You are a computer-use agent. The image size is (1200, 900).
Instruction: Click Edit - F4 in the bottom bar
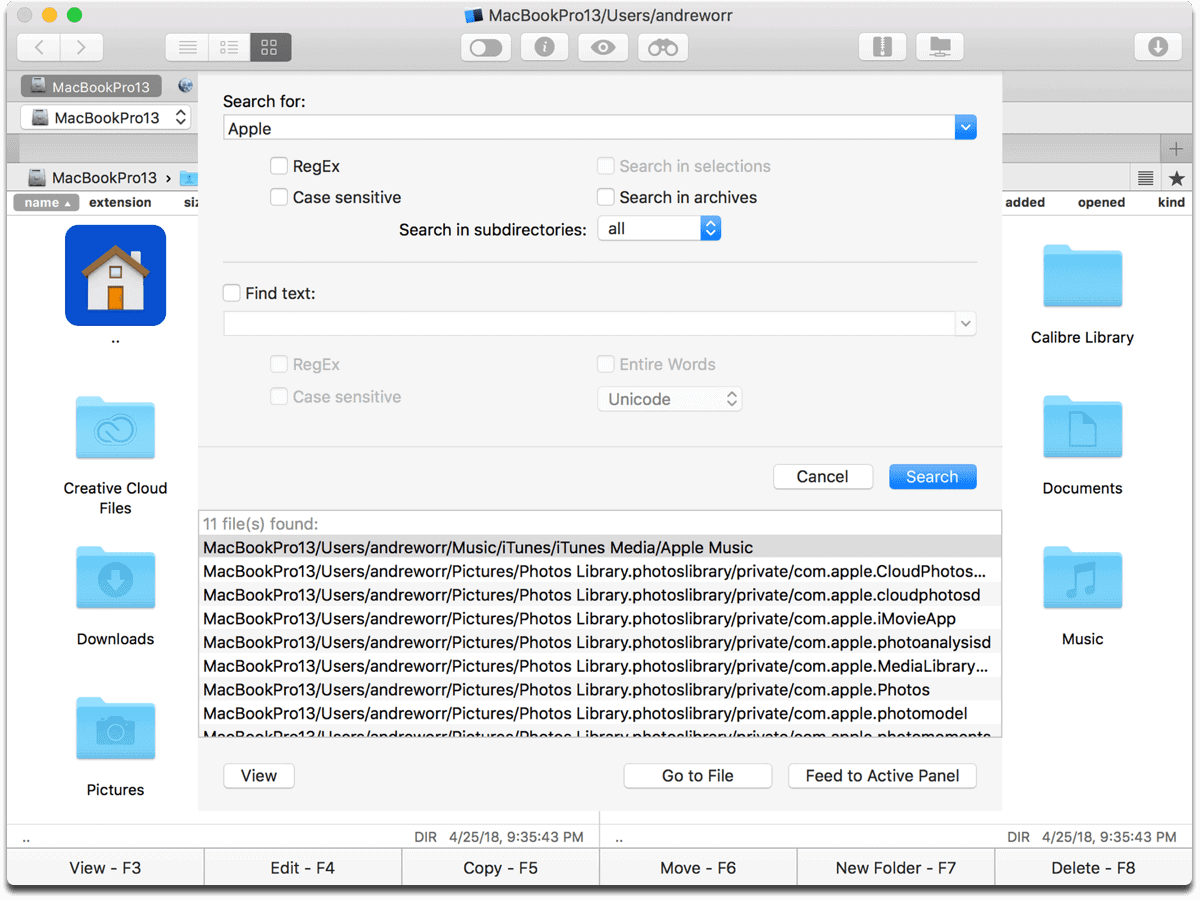pos(303,868)
